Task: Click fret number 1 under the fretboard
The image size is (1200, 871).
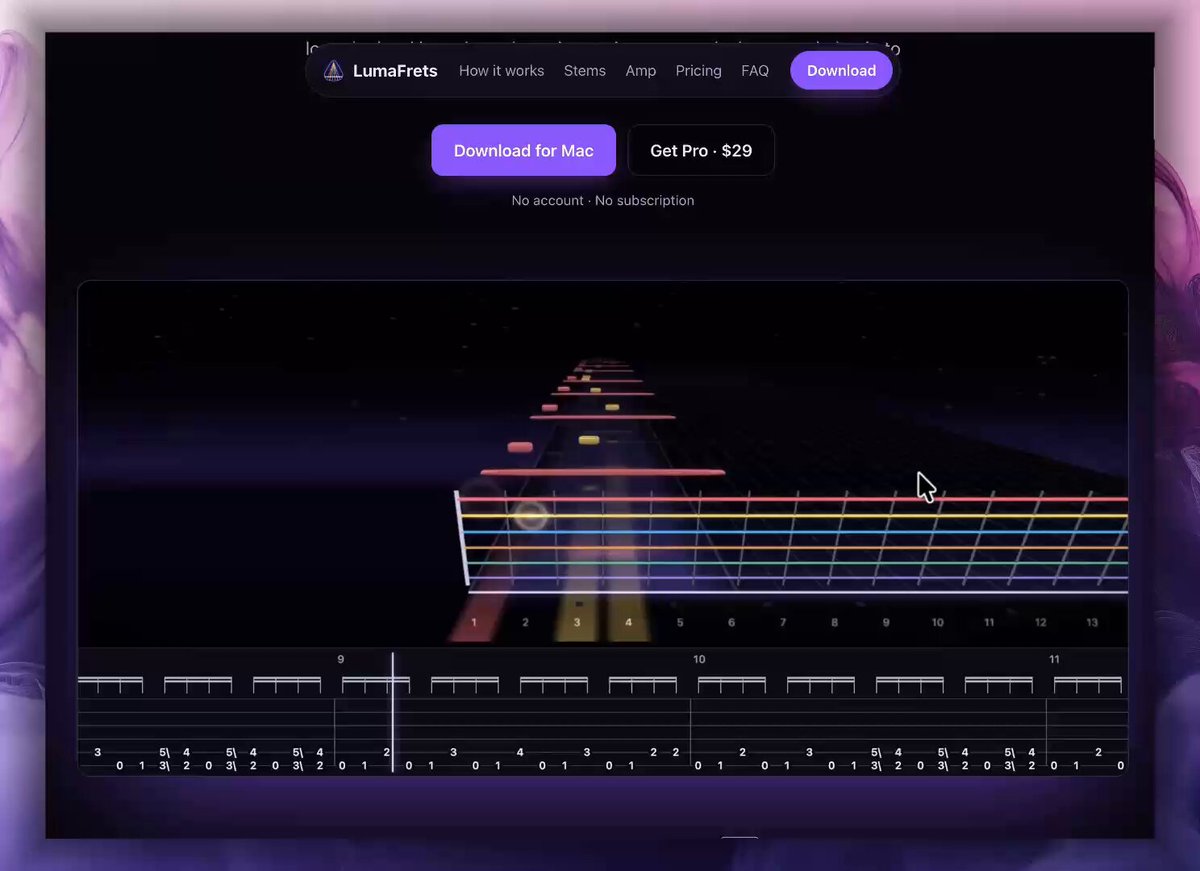Action: pos(474,622)
